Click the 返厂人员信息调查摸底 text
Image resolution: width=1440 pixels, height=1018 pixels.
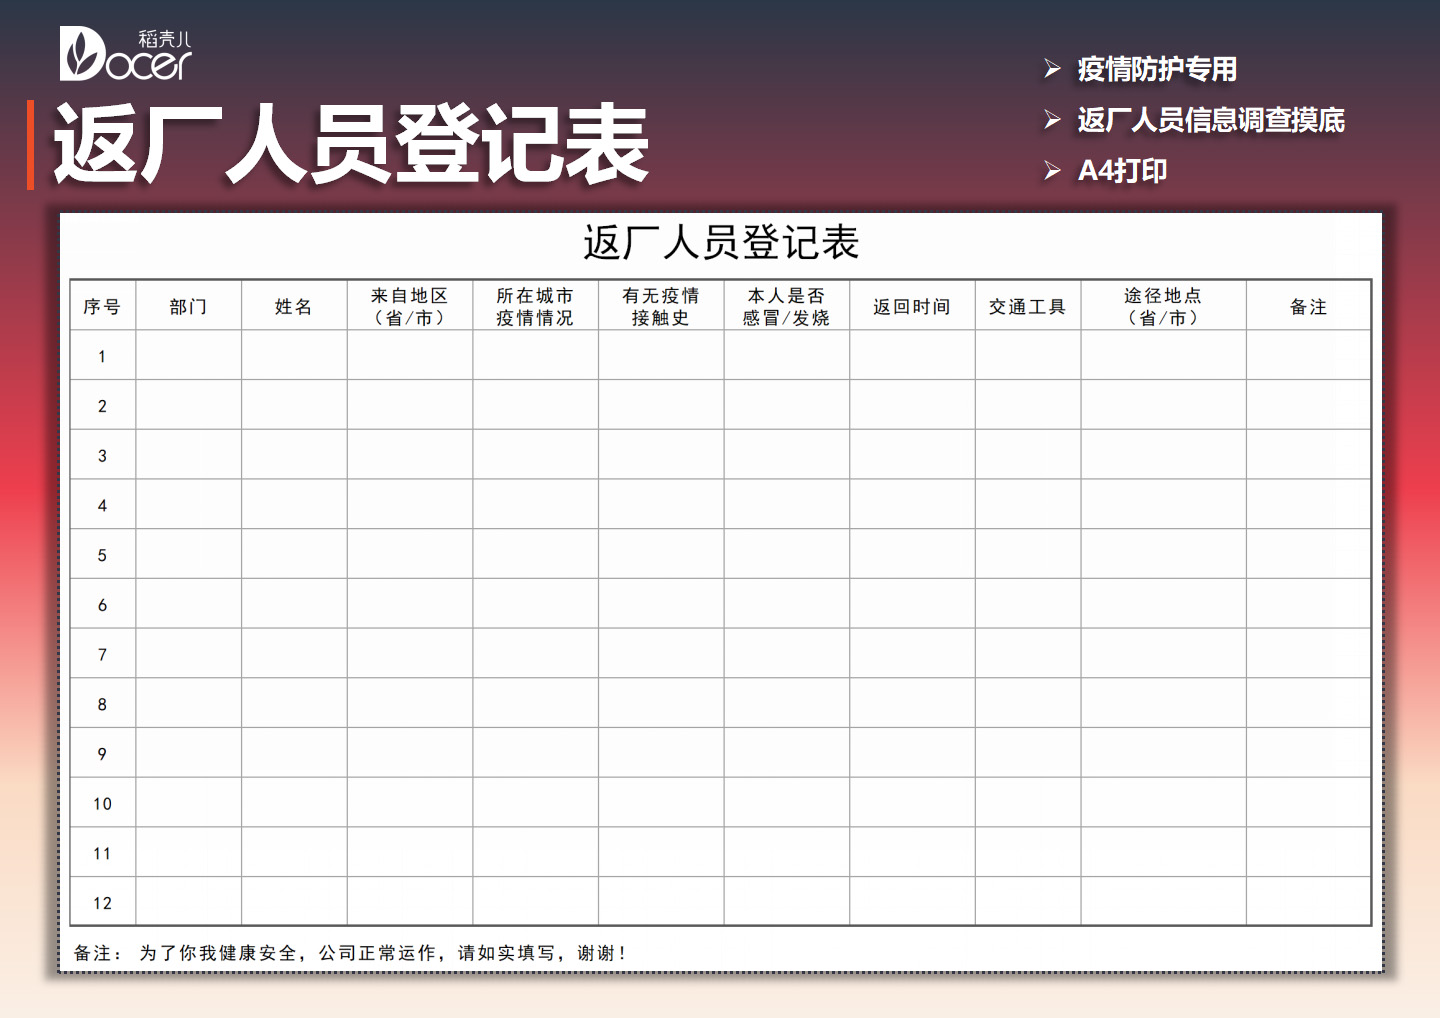(1210, 120)
